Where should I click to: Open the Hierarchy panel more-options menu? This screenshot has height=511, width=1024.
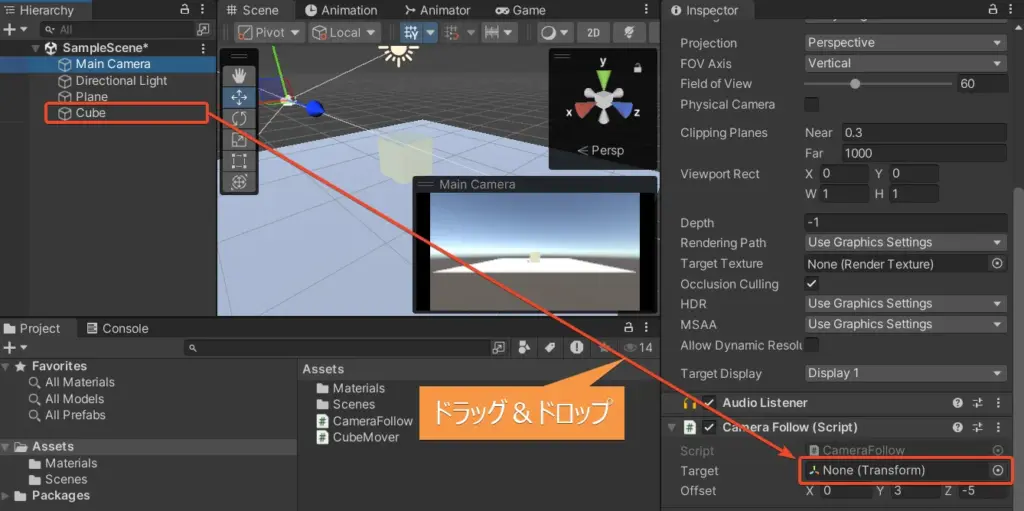click(x=203, y=10)
